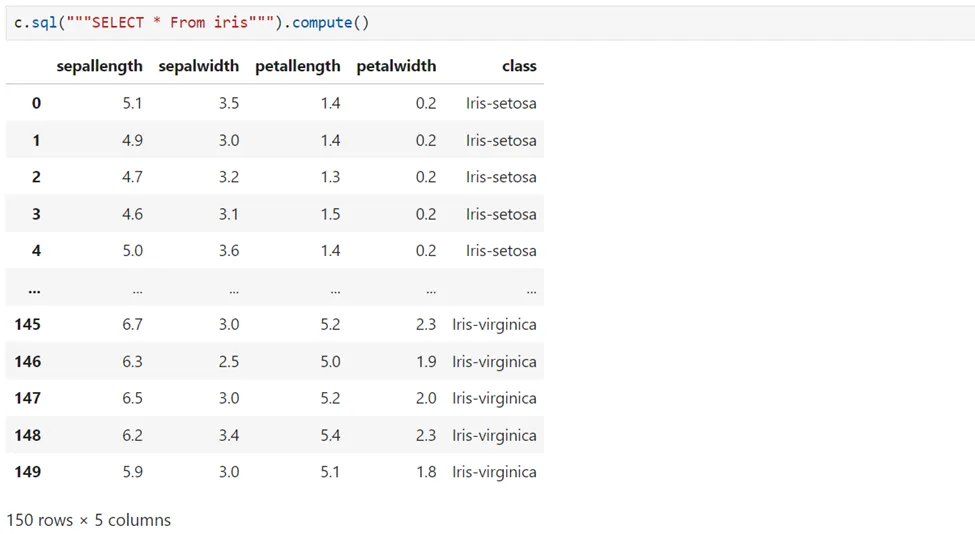This screenshot has width=975, height=534.
Task: Select the petallength column header
Action: pyautogui.click(x=298, y=66)
